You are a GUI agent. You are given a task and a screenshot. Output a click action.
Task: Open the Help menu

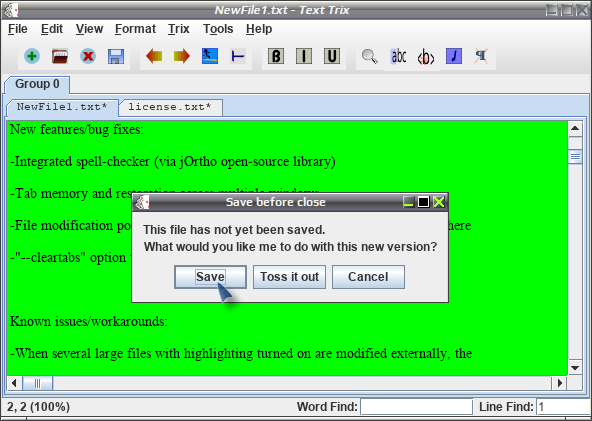(x=259, y=29)
